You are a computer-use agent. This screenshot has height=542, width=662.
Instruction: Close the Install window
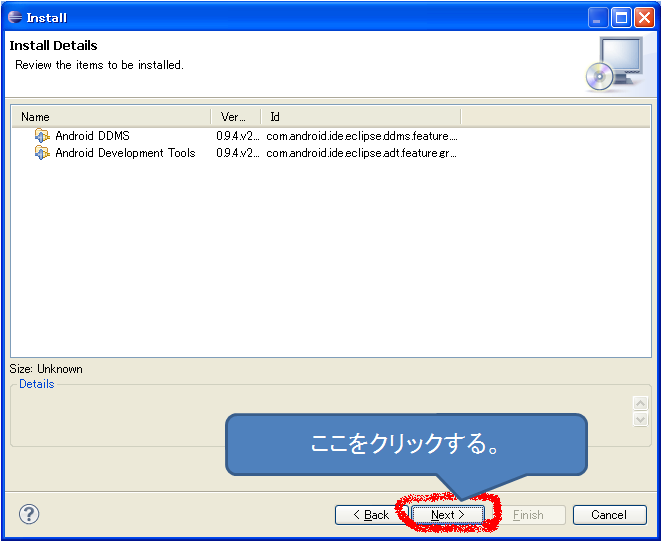(645, 18)
